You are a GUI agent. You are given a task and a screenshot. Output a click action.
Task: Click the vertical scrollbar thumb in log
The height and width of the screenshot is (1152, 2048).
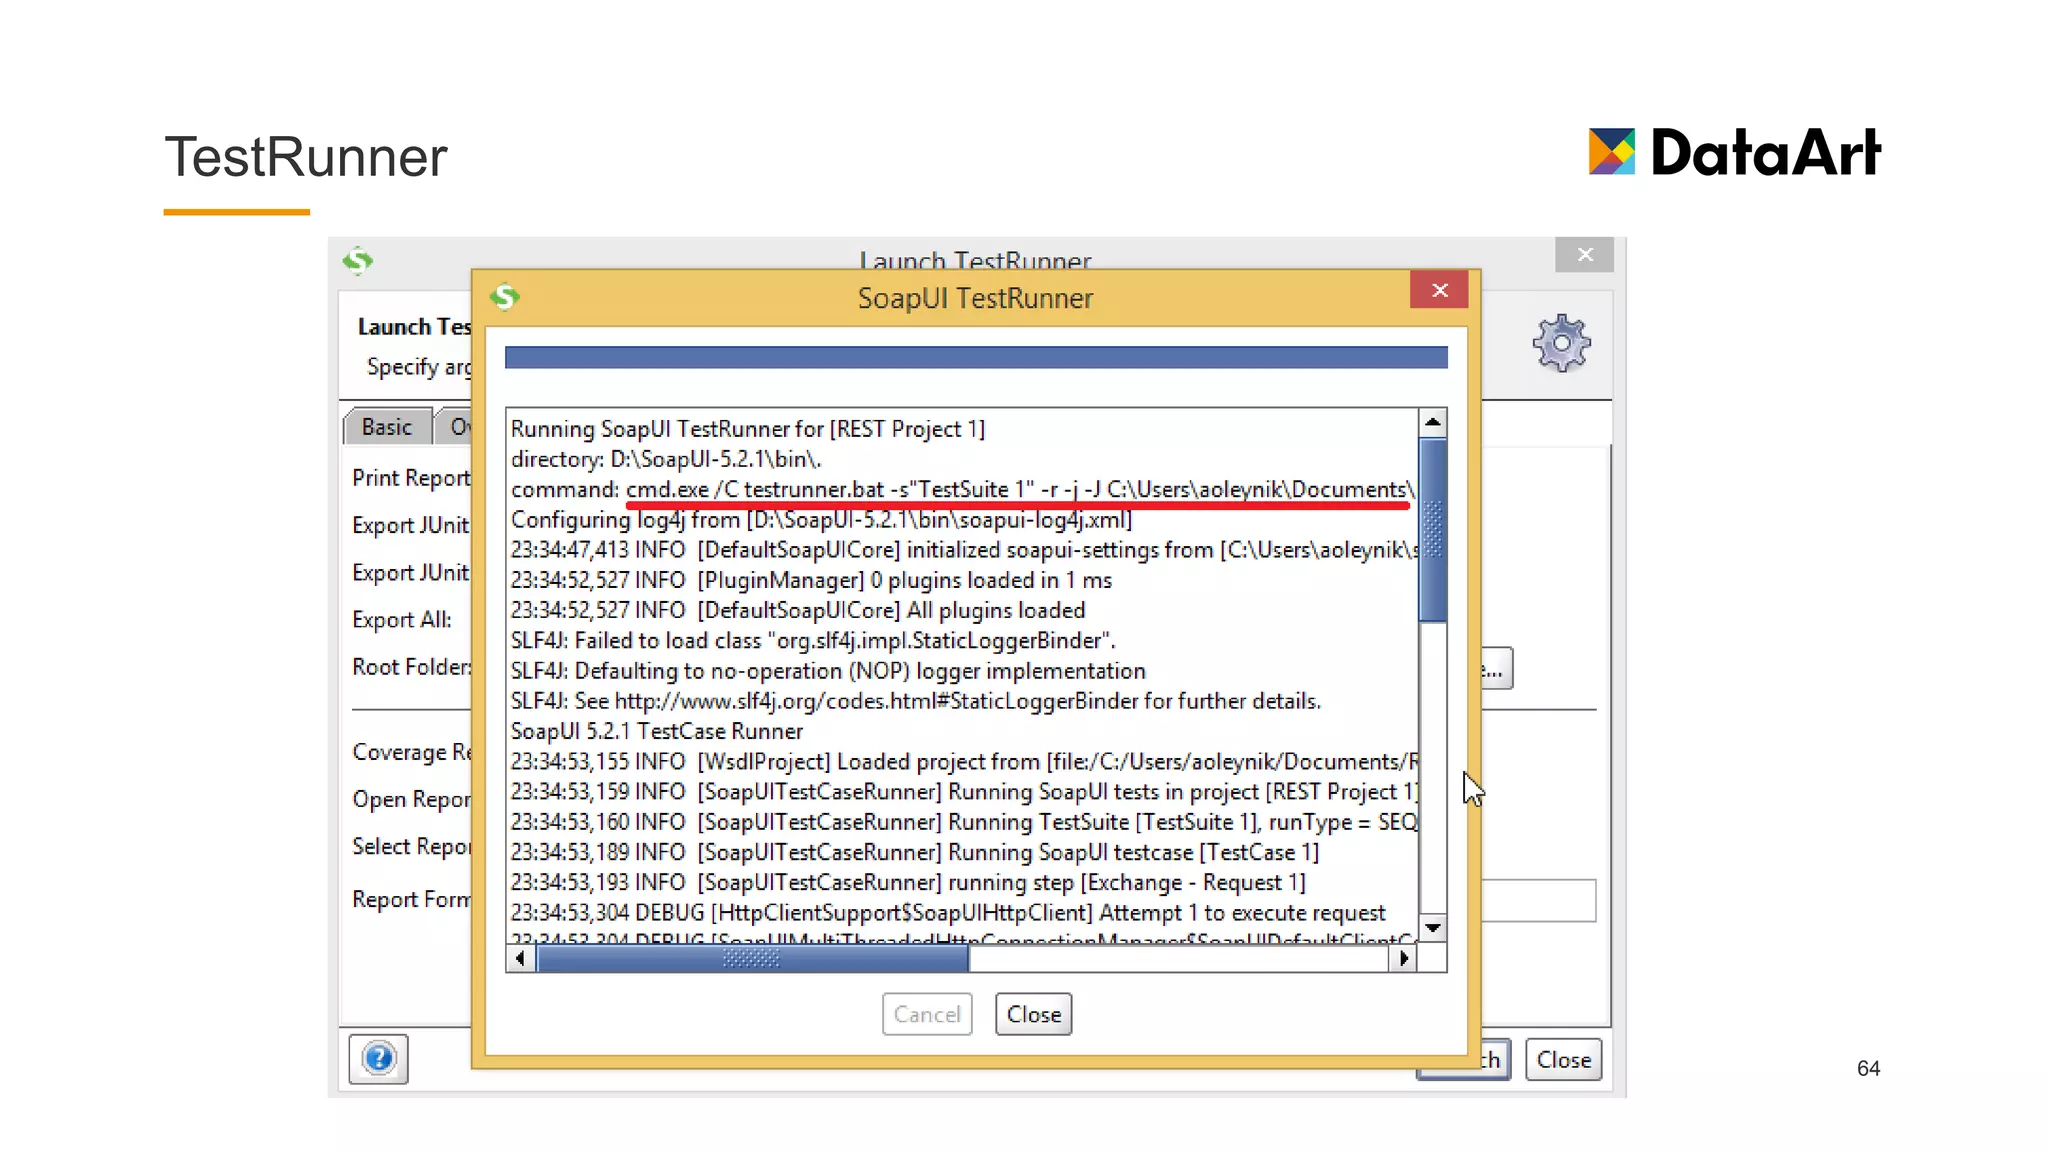[1432, 530]
